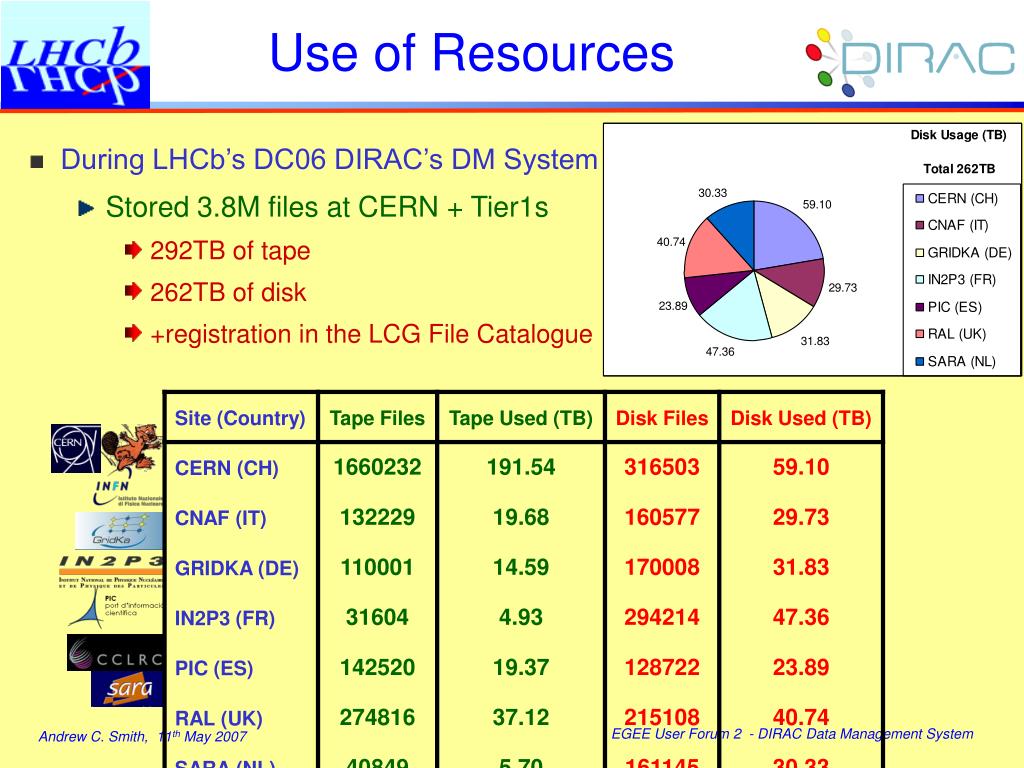Click the 29.73 maroon pie slice
This screenshot has height=768, width=1024.
797,280
